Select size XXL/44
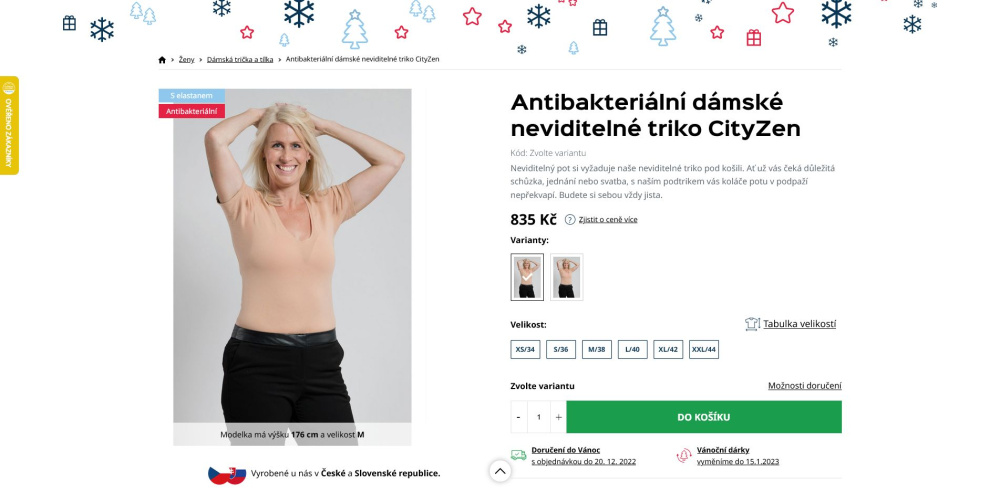The image size is (1000, 492). click(703, 349)
